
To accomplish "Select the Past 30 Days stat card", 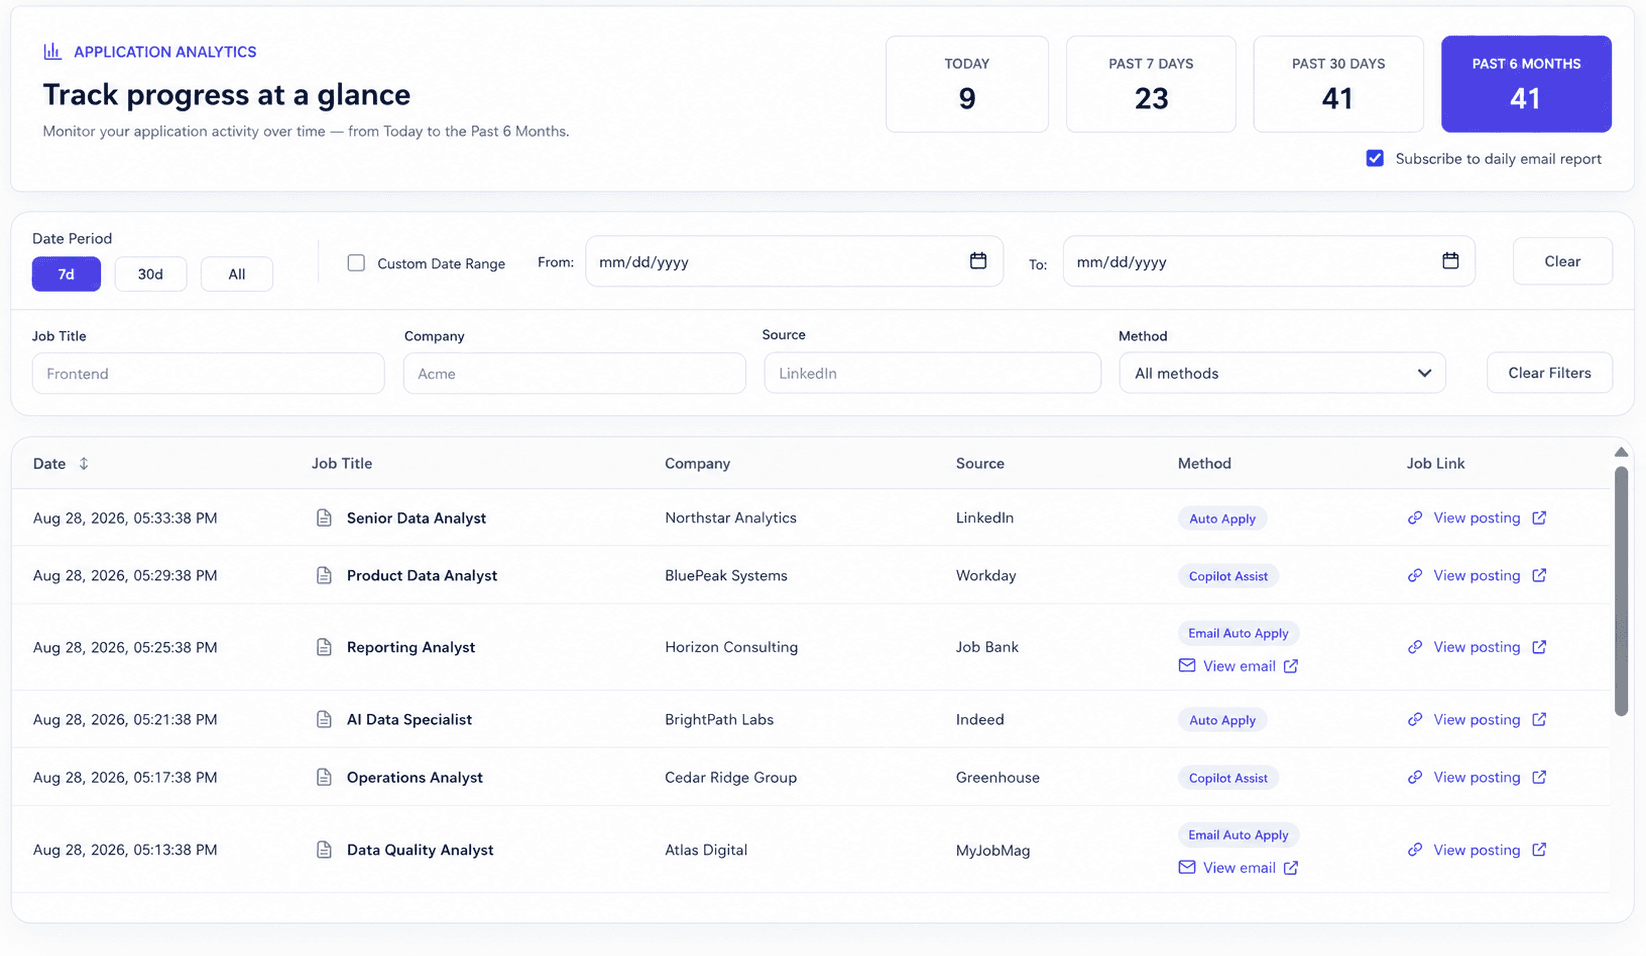I will (1338, 84).
